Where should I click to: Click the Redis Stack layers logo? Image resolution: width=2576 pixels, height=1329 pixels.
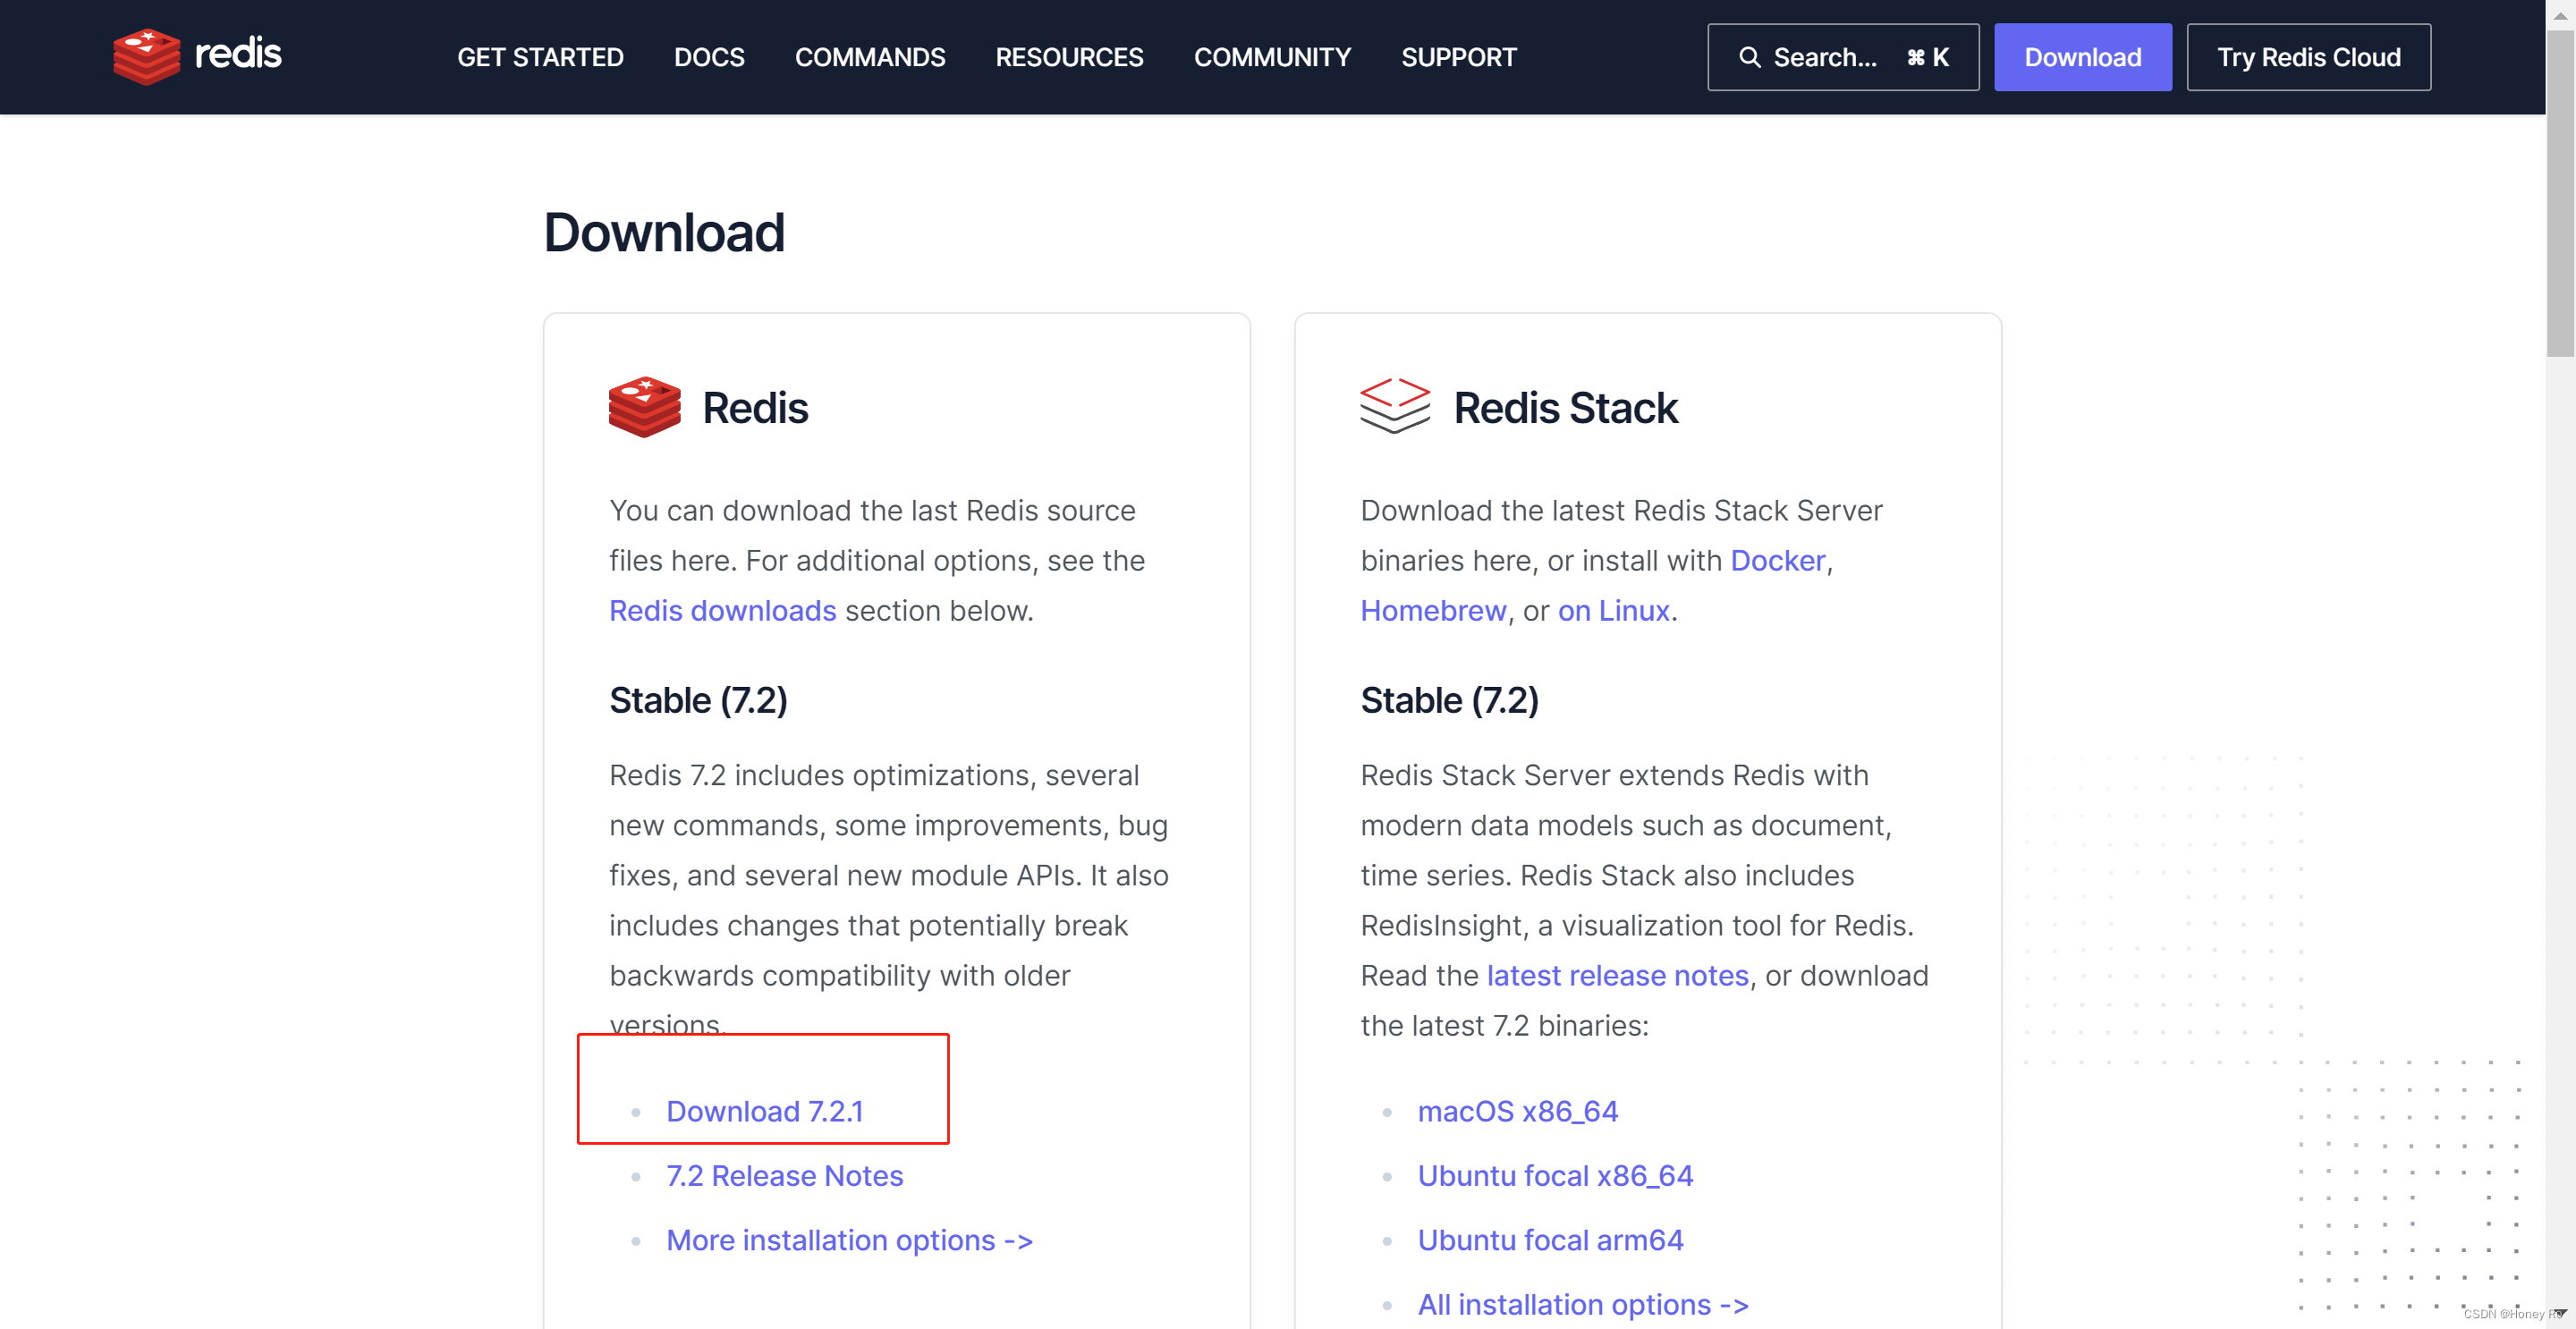click(x=1394, y=407)
